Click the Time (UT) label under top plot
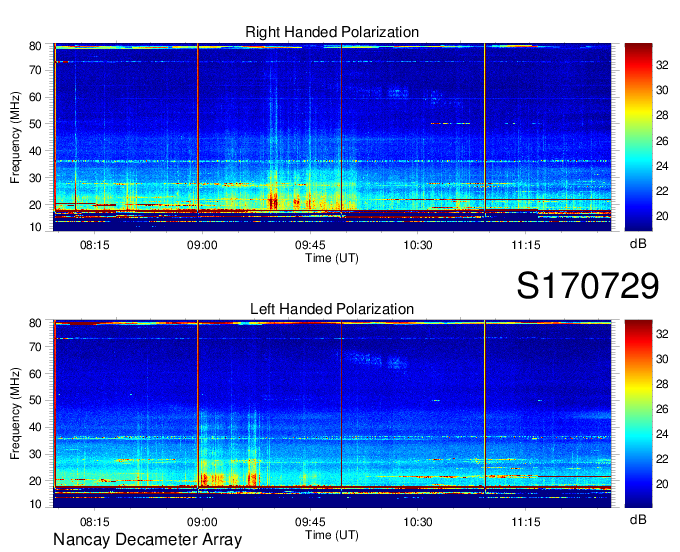This screenshot has height=552, width=680. pyautogui.click(x=332, y=258)
